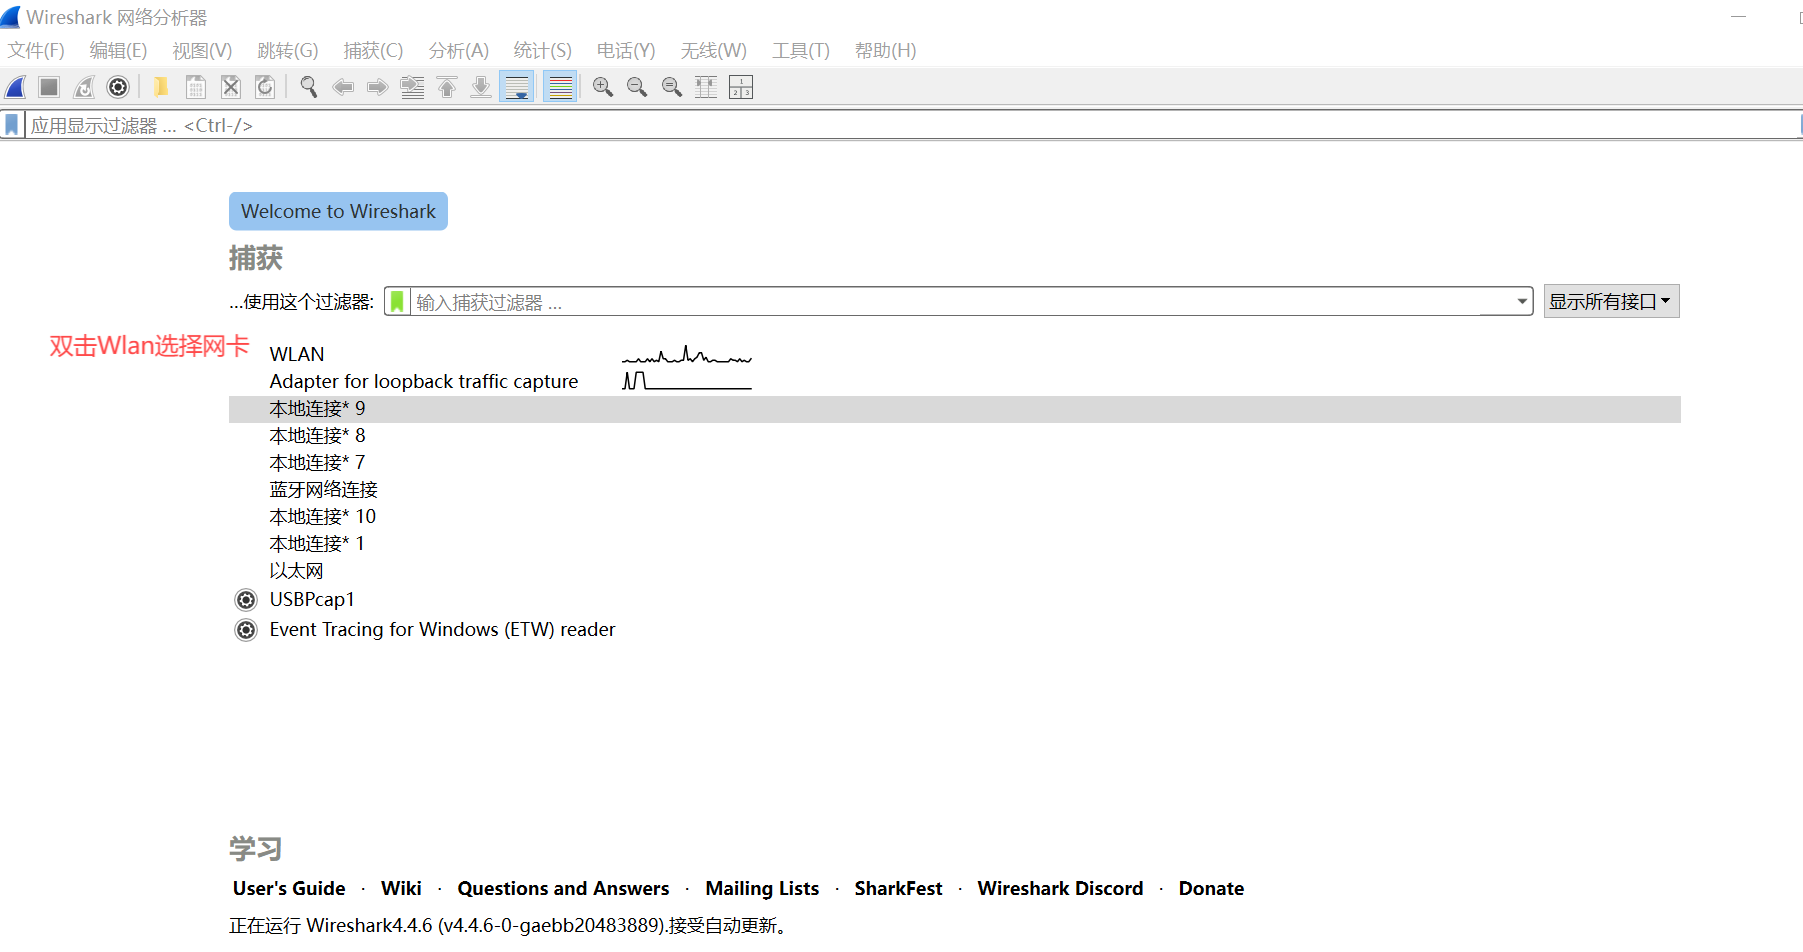This screenshot has width=1803, height=952.
Task: Reset text to normal size icon
Action: (x=672, y=87)
